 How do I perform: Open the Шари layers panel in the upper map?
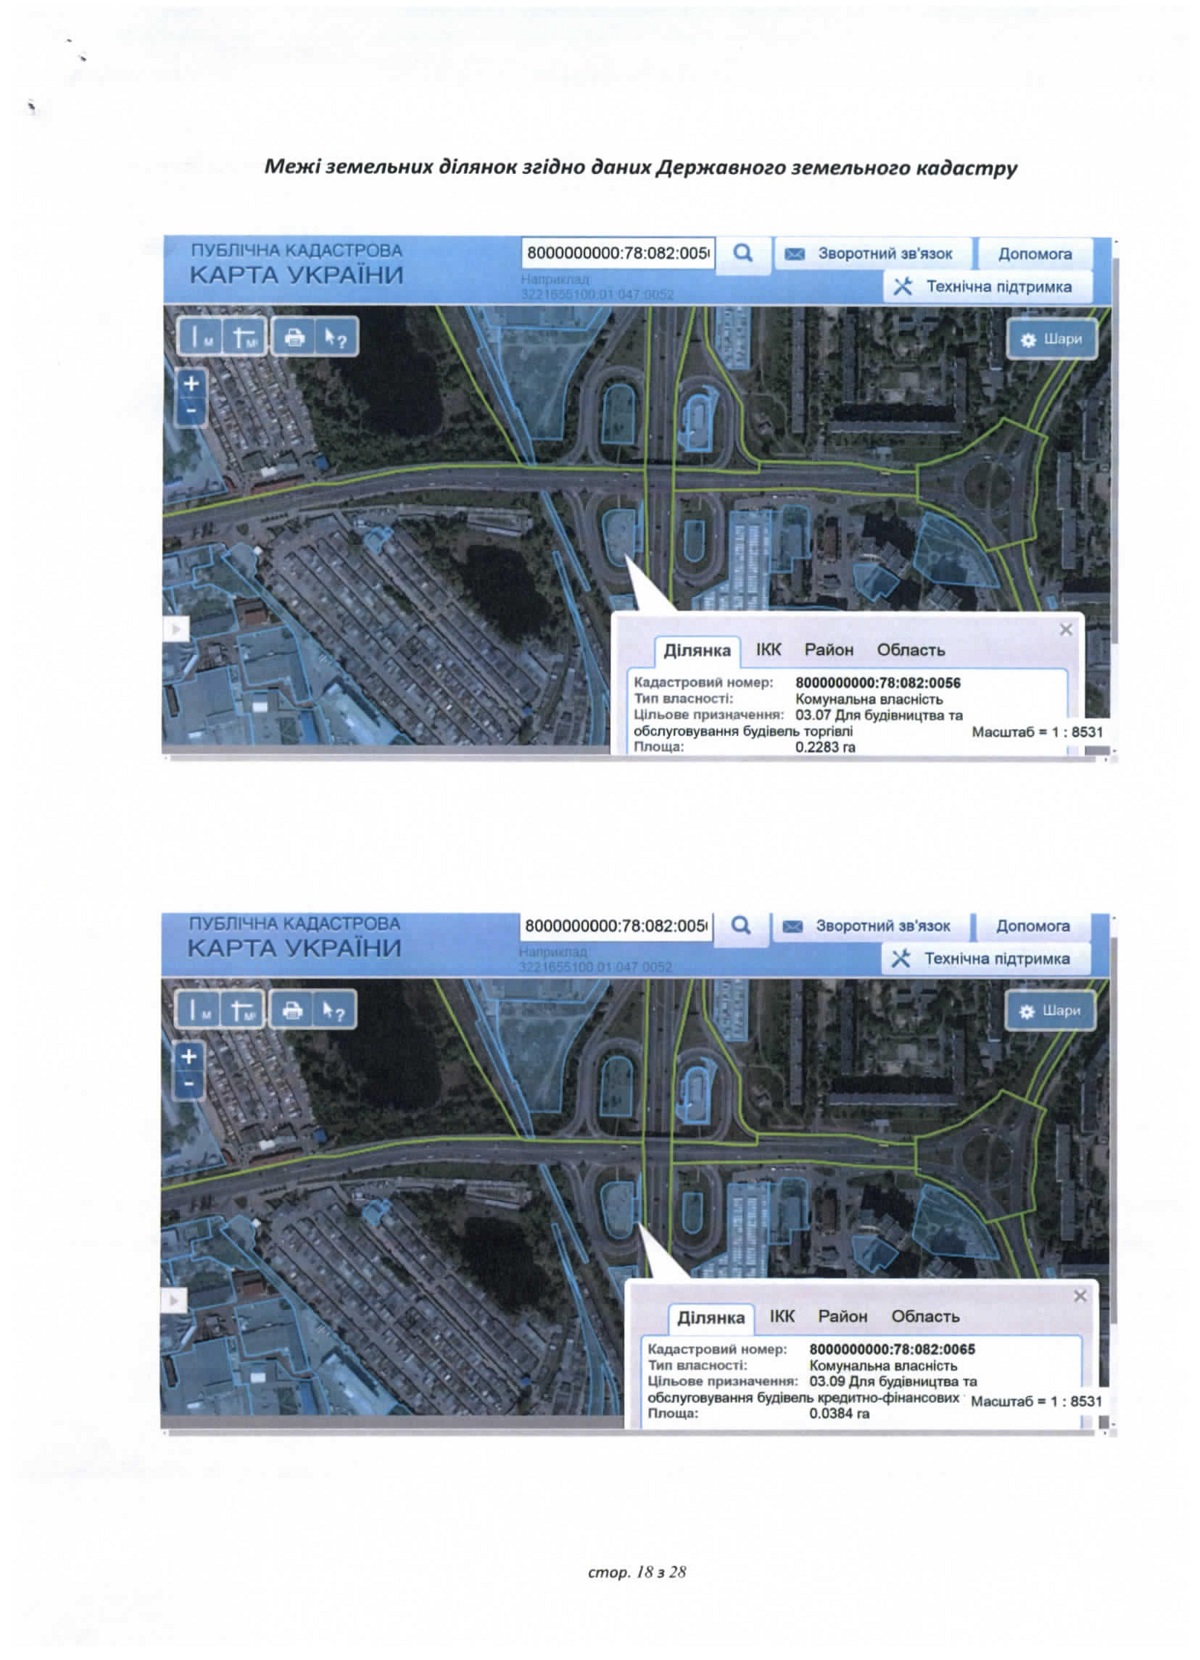pyautogui.click(x=1052, y=339)
